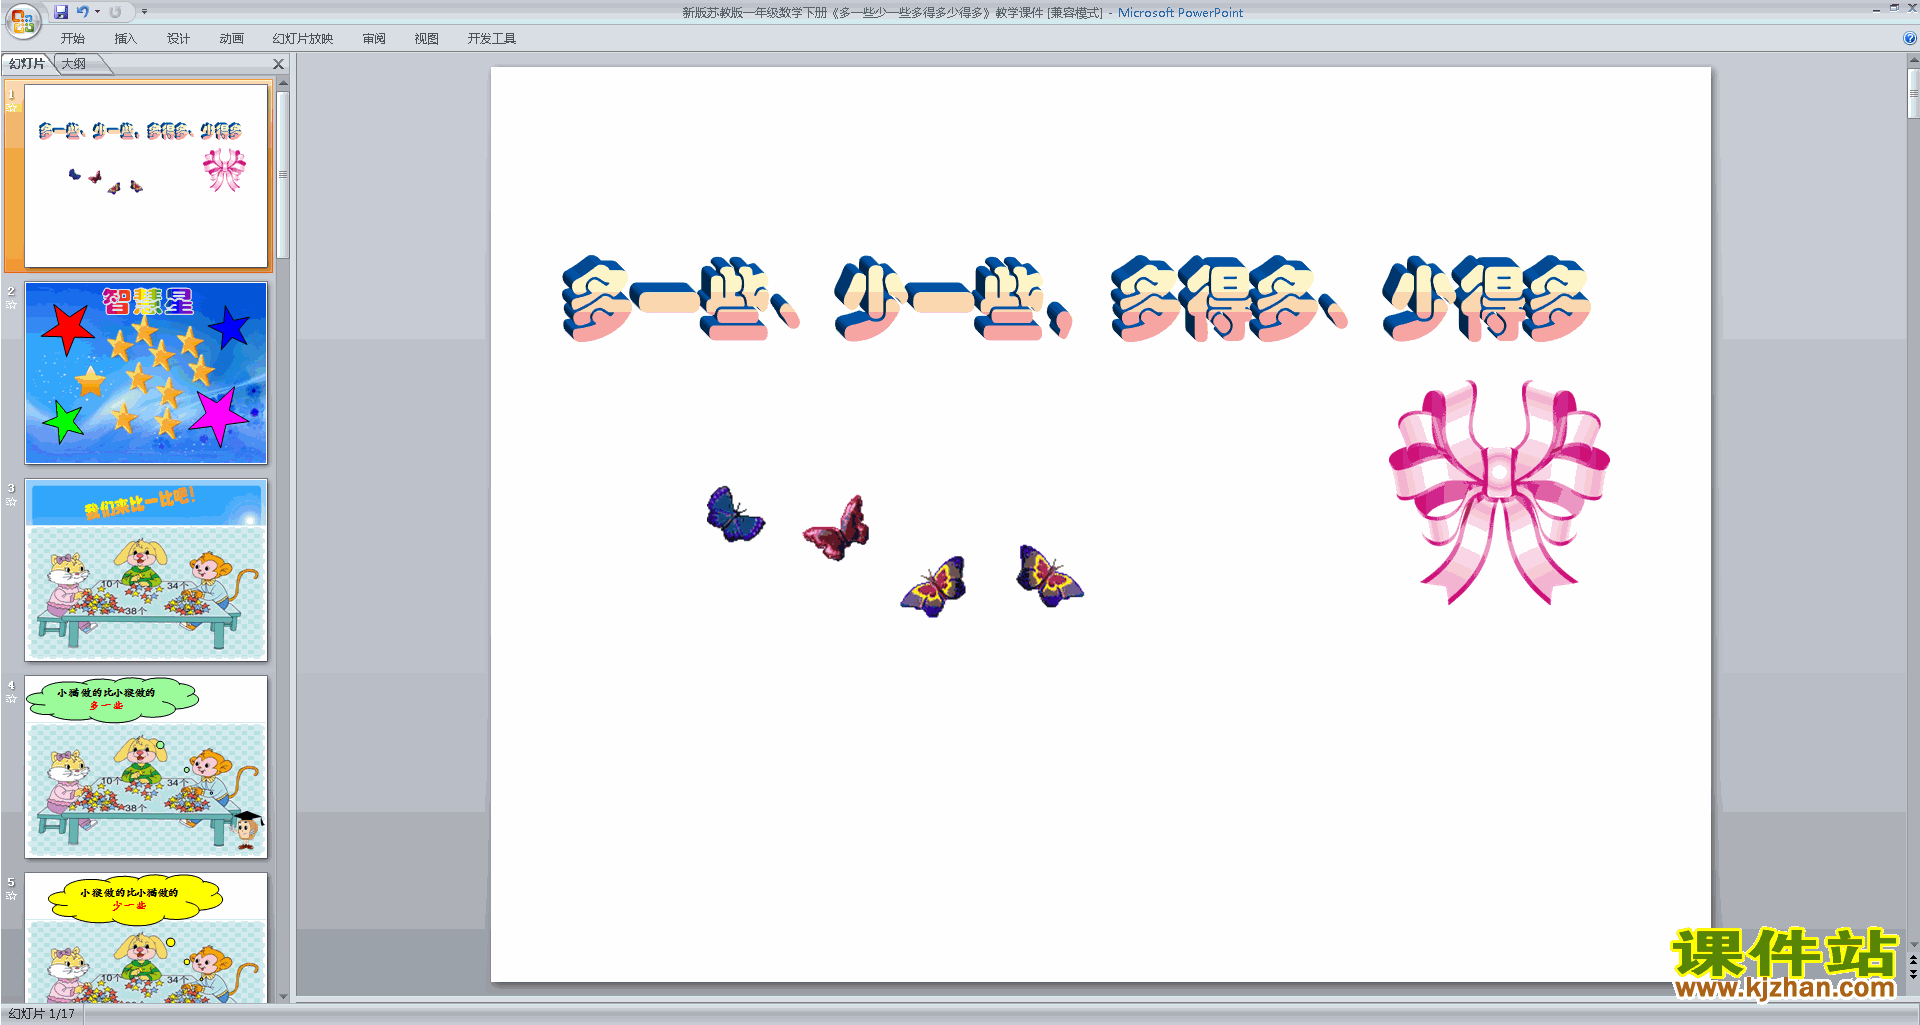Click animation star icon beside slide 4
This screenshot has height=1025, width=1920.
click(12, 698)
